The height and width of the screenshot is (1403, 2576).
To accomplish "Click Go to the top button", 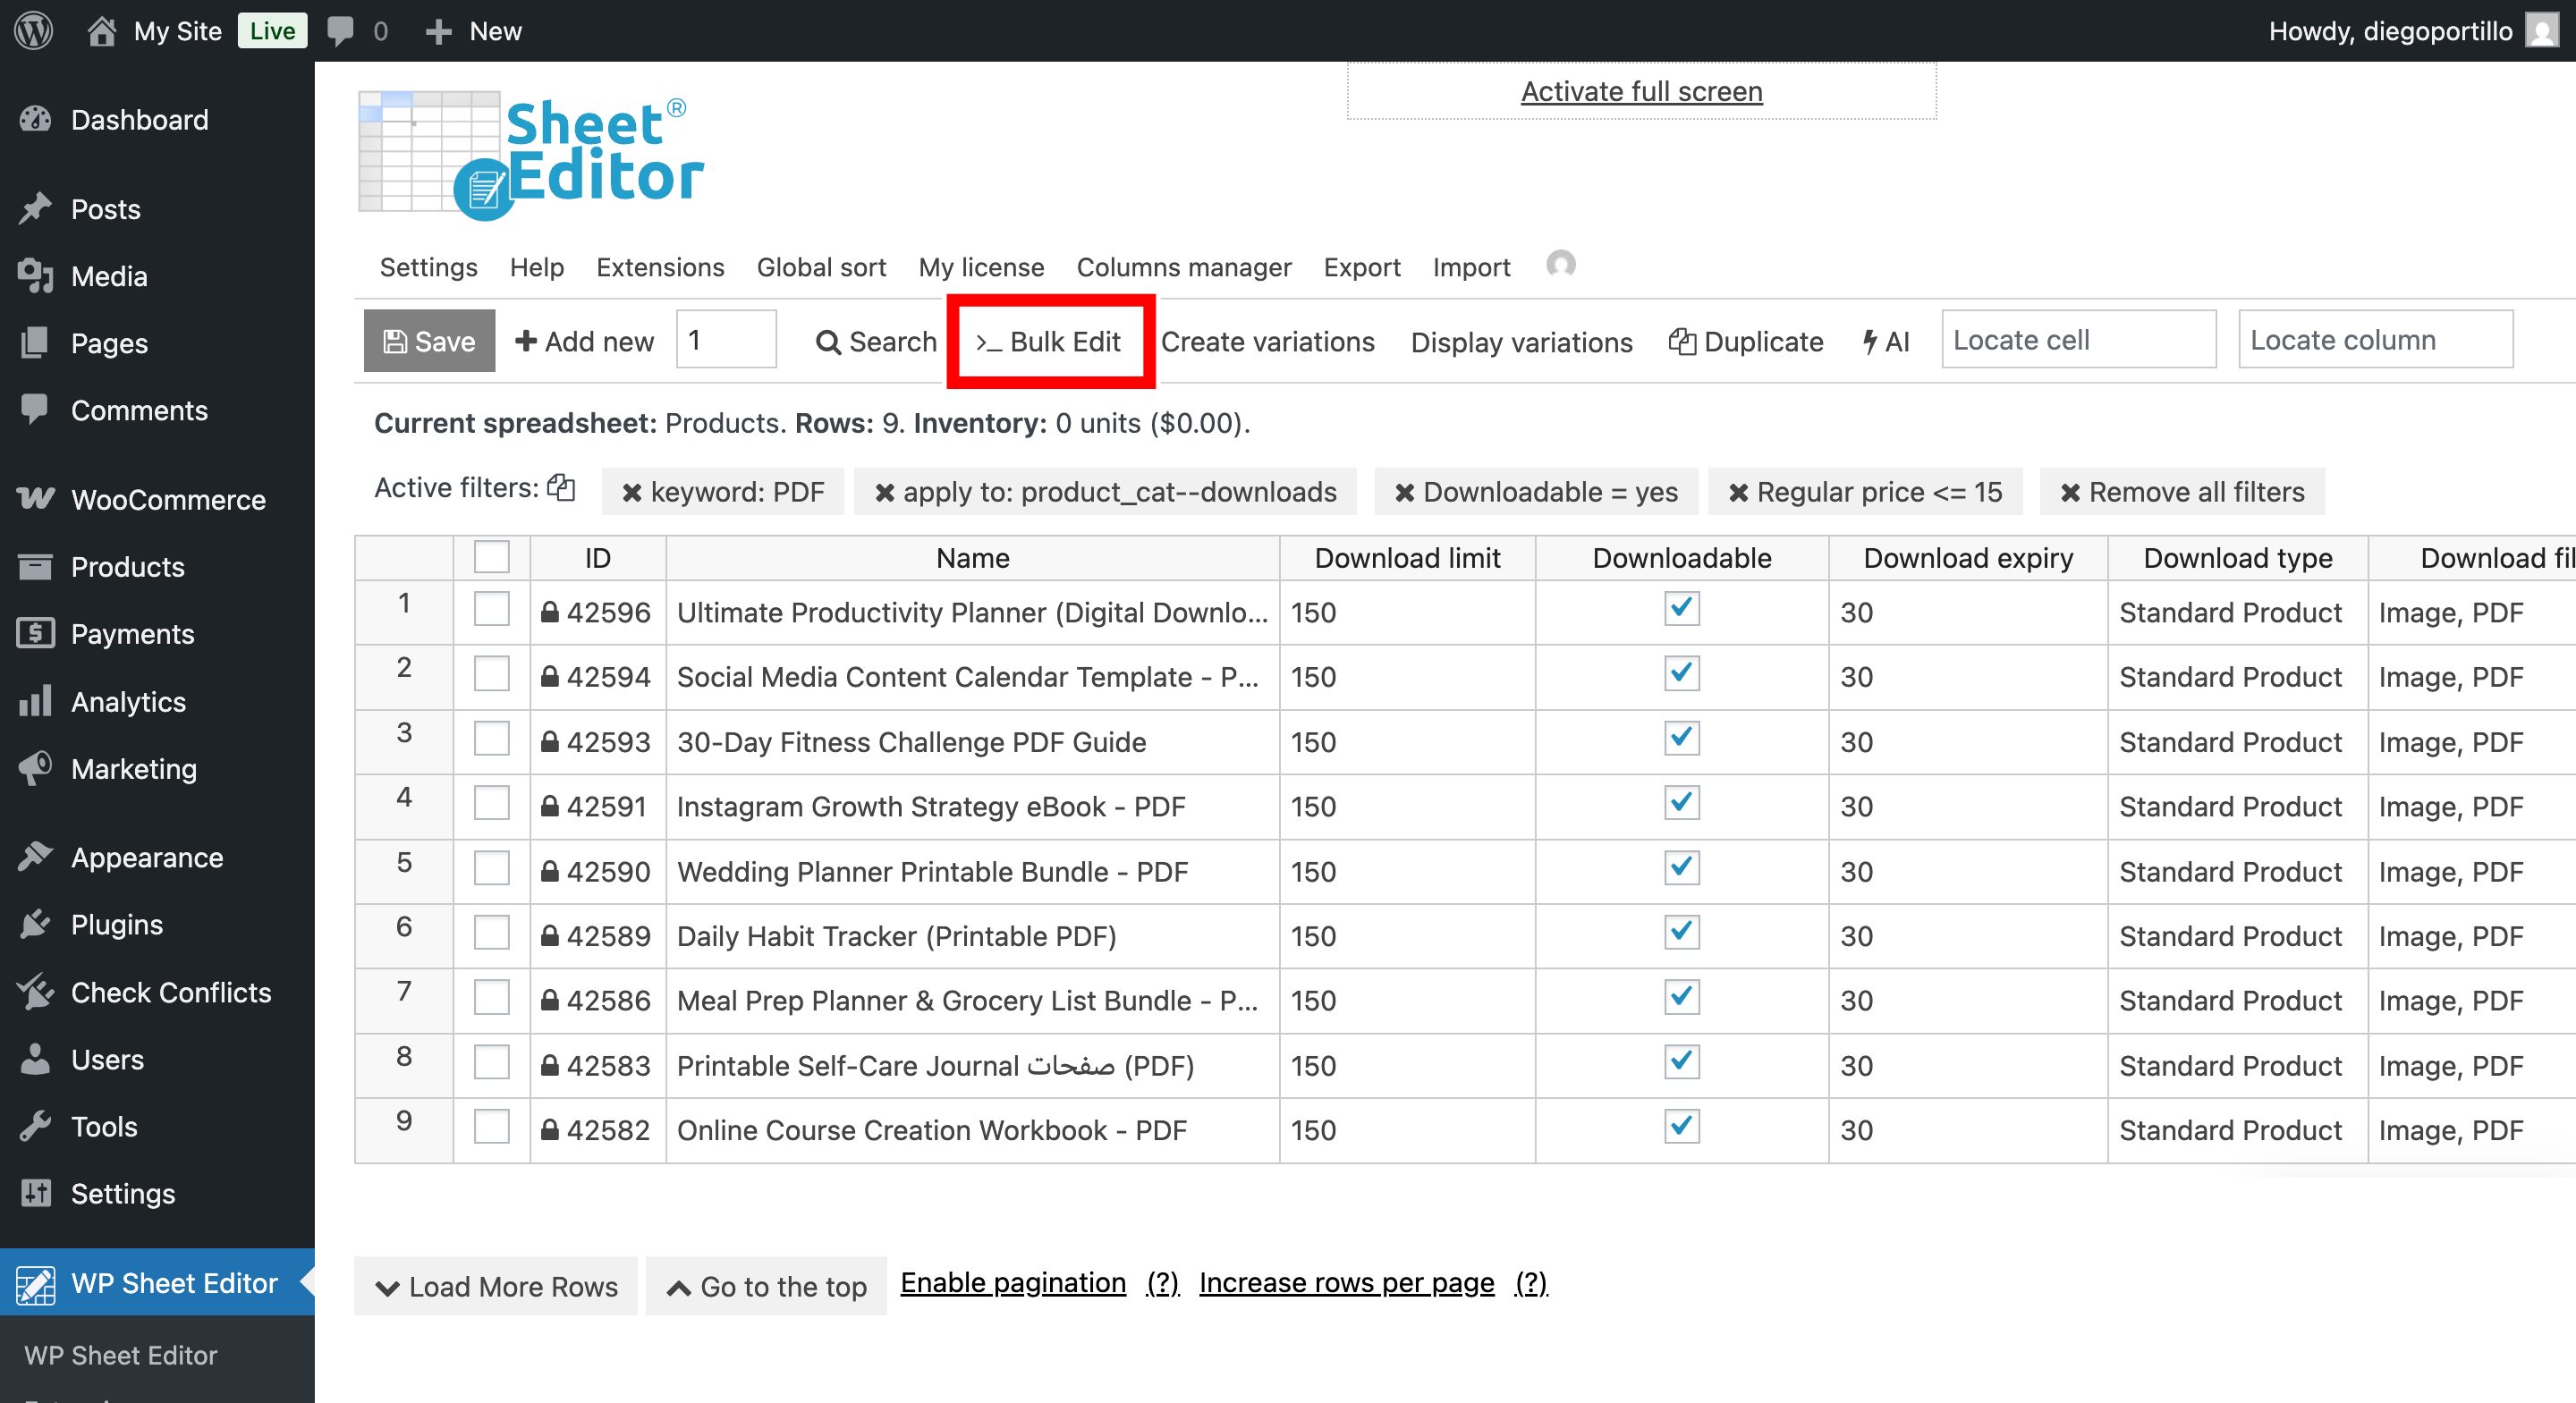I will (x=766, y=1286).
